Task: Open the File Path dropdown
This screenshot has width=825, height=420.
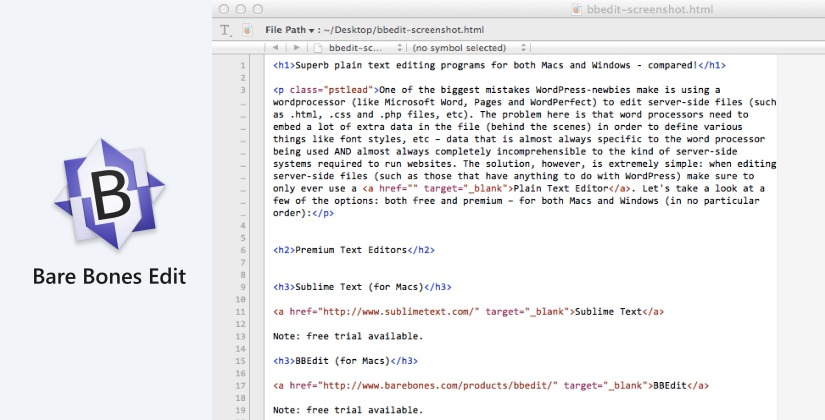Action: pyautogui.click(x=290, y=30)
